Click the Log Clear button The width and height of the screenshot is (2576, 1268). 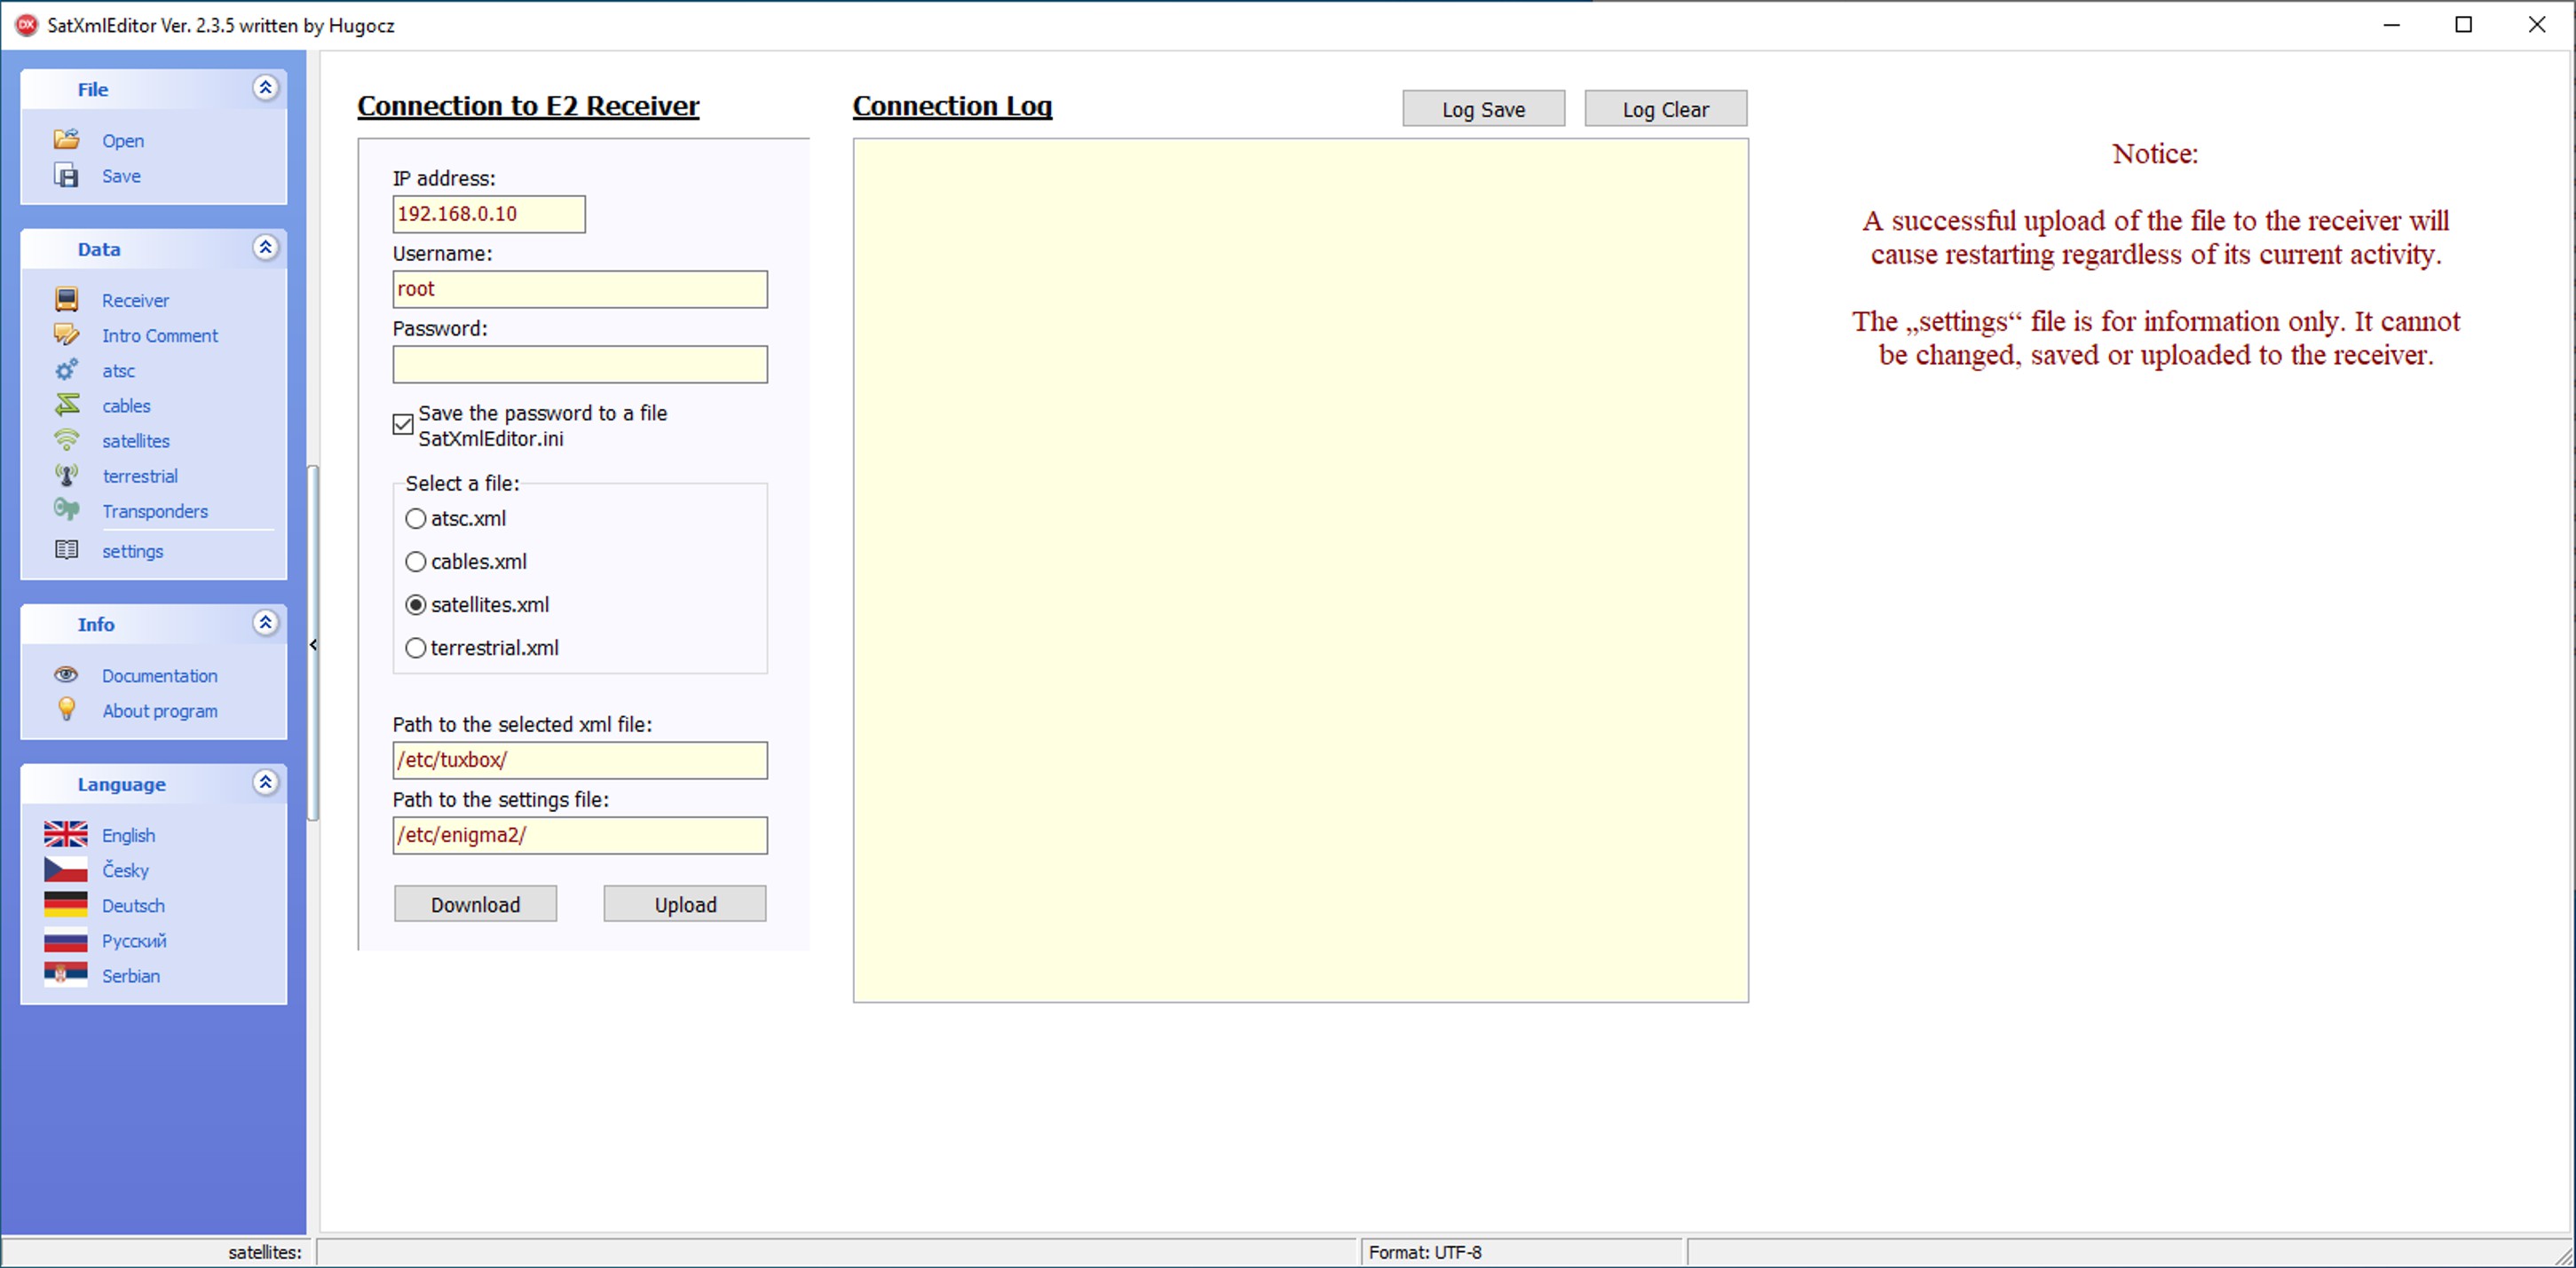pos(1666,109)
